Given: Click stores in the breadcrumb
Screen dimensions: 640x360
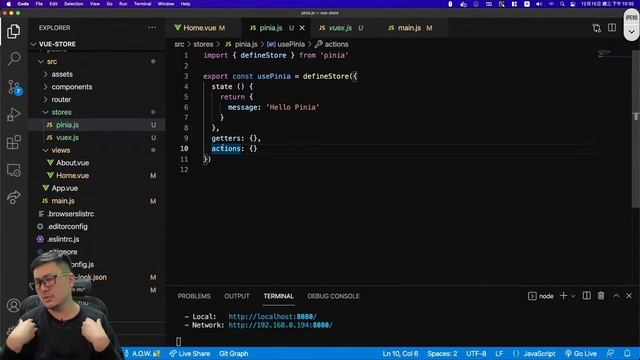Looking at the screenshot, I should [203, 44].
